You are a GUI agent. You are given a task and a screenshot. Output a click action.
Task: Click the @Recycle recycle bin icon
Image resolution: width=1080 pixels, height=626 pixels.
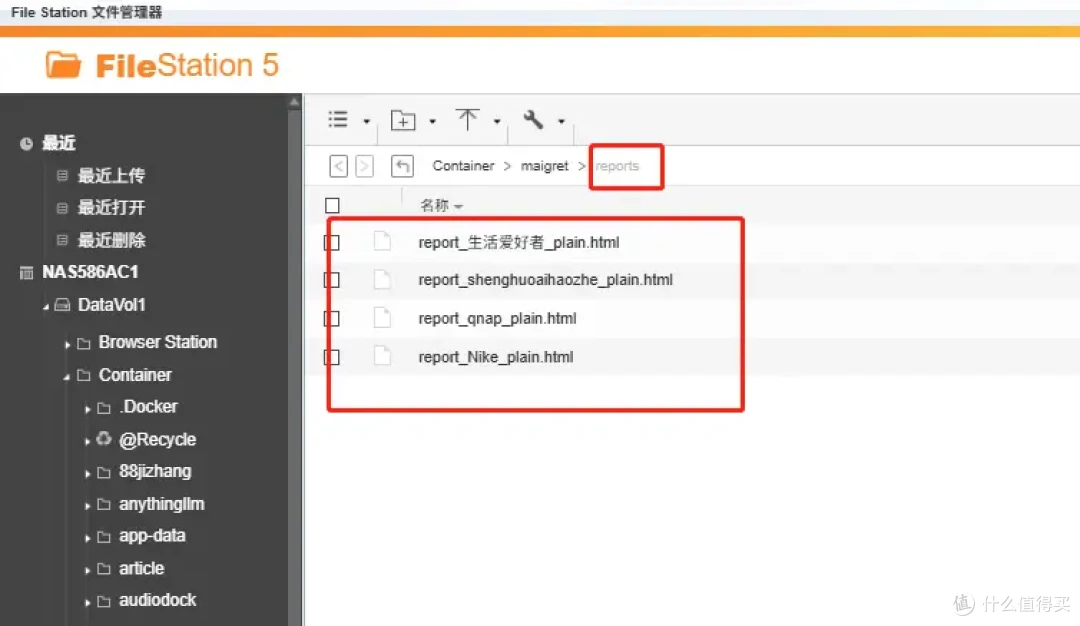point(104,439)
